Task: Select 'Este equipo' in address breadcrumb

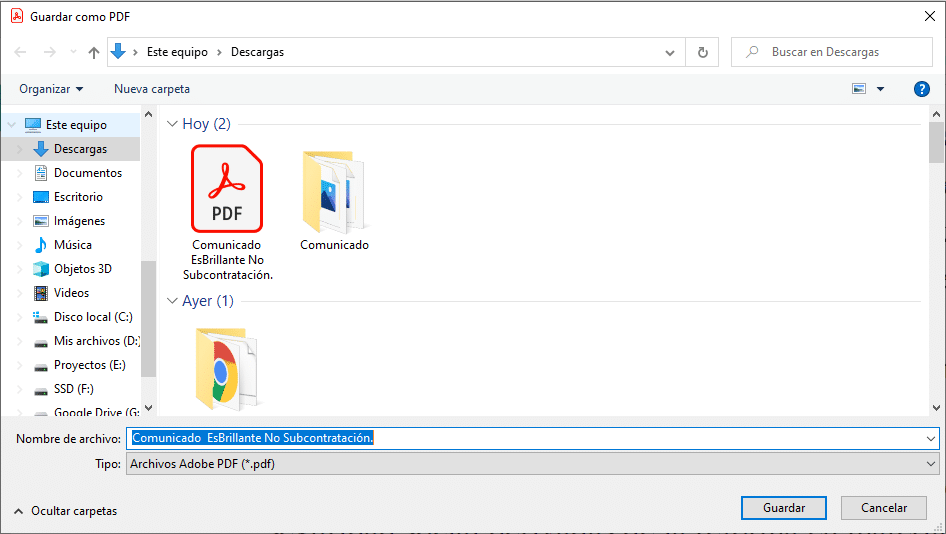Action: [x=177, y=52]
